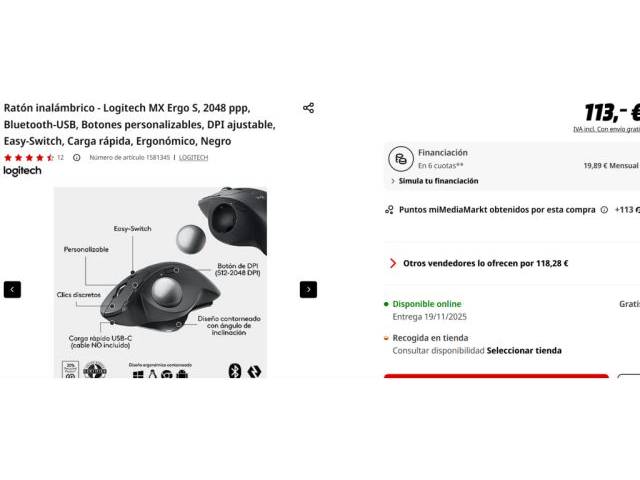Show previous product image with left arrow
This screenshot has height=480, width=640.
click(x=12, y=290)
